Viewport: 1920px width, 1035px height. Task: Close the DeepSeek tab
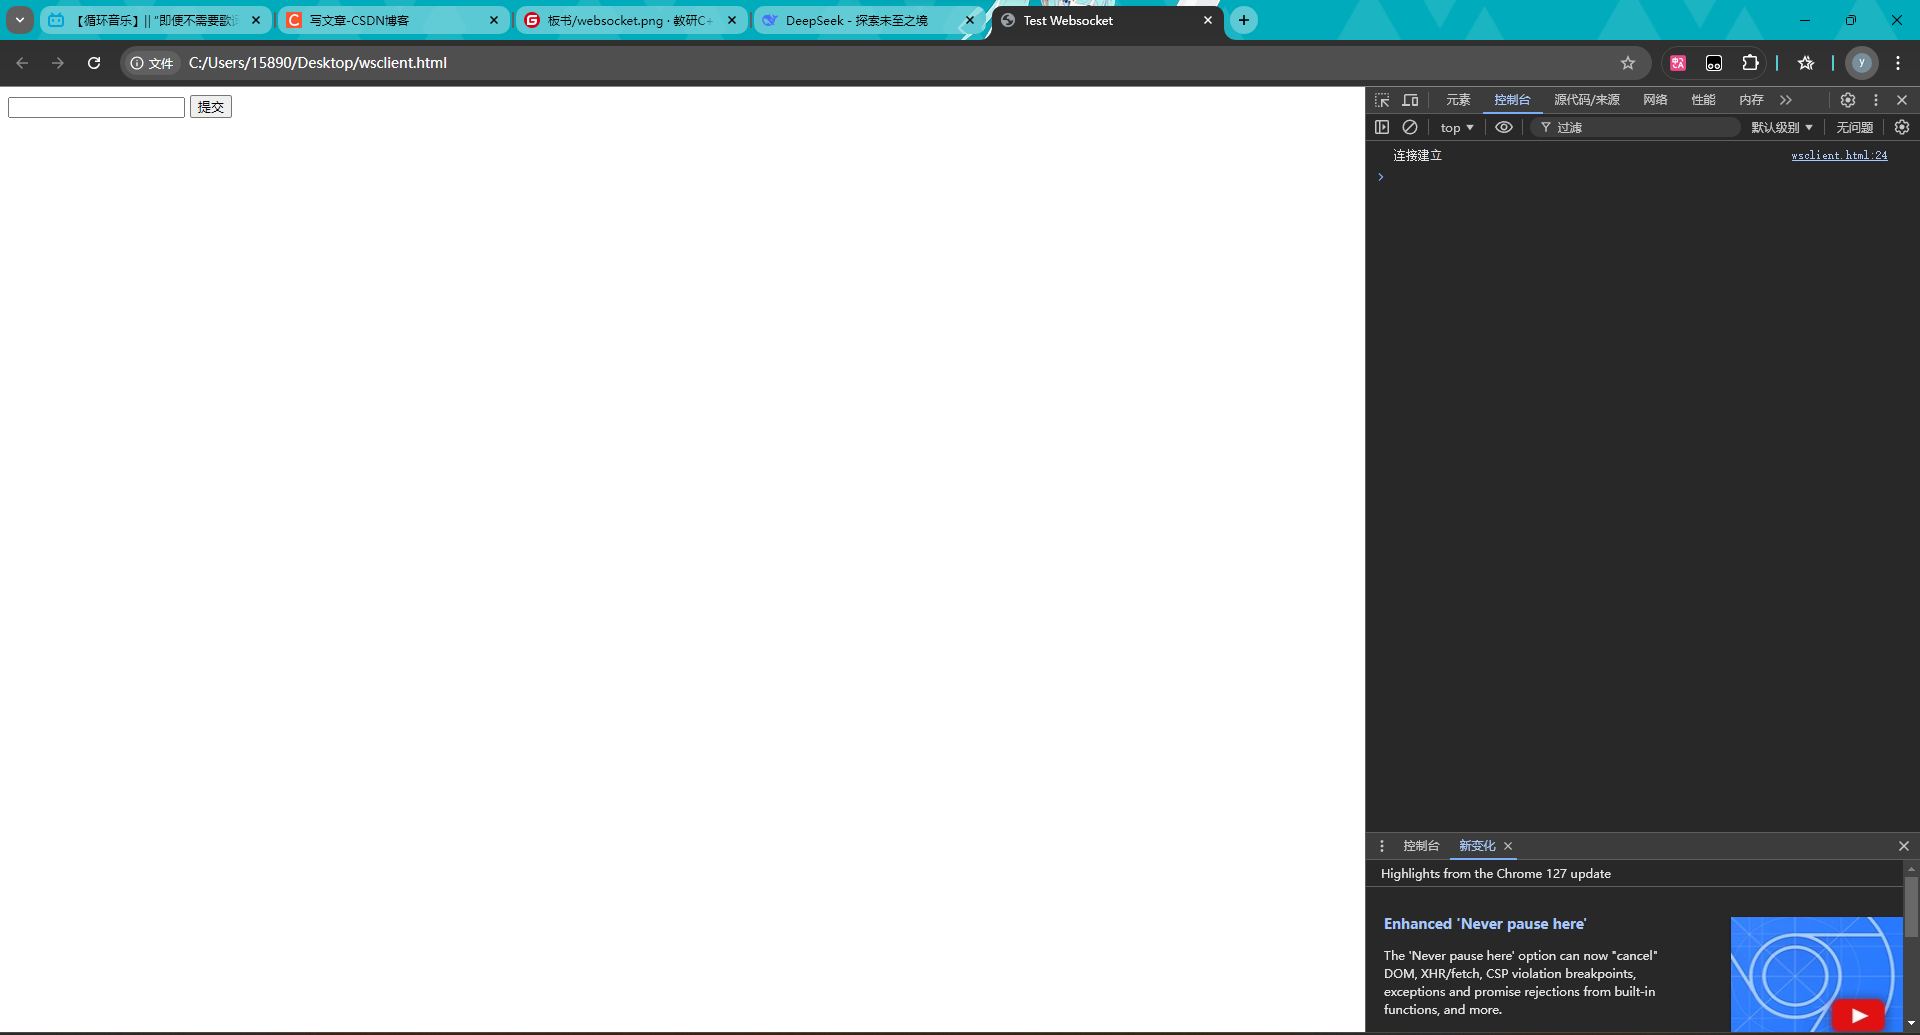point(969,20)
